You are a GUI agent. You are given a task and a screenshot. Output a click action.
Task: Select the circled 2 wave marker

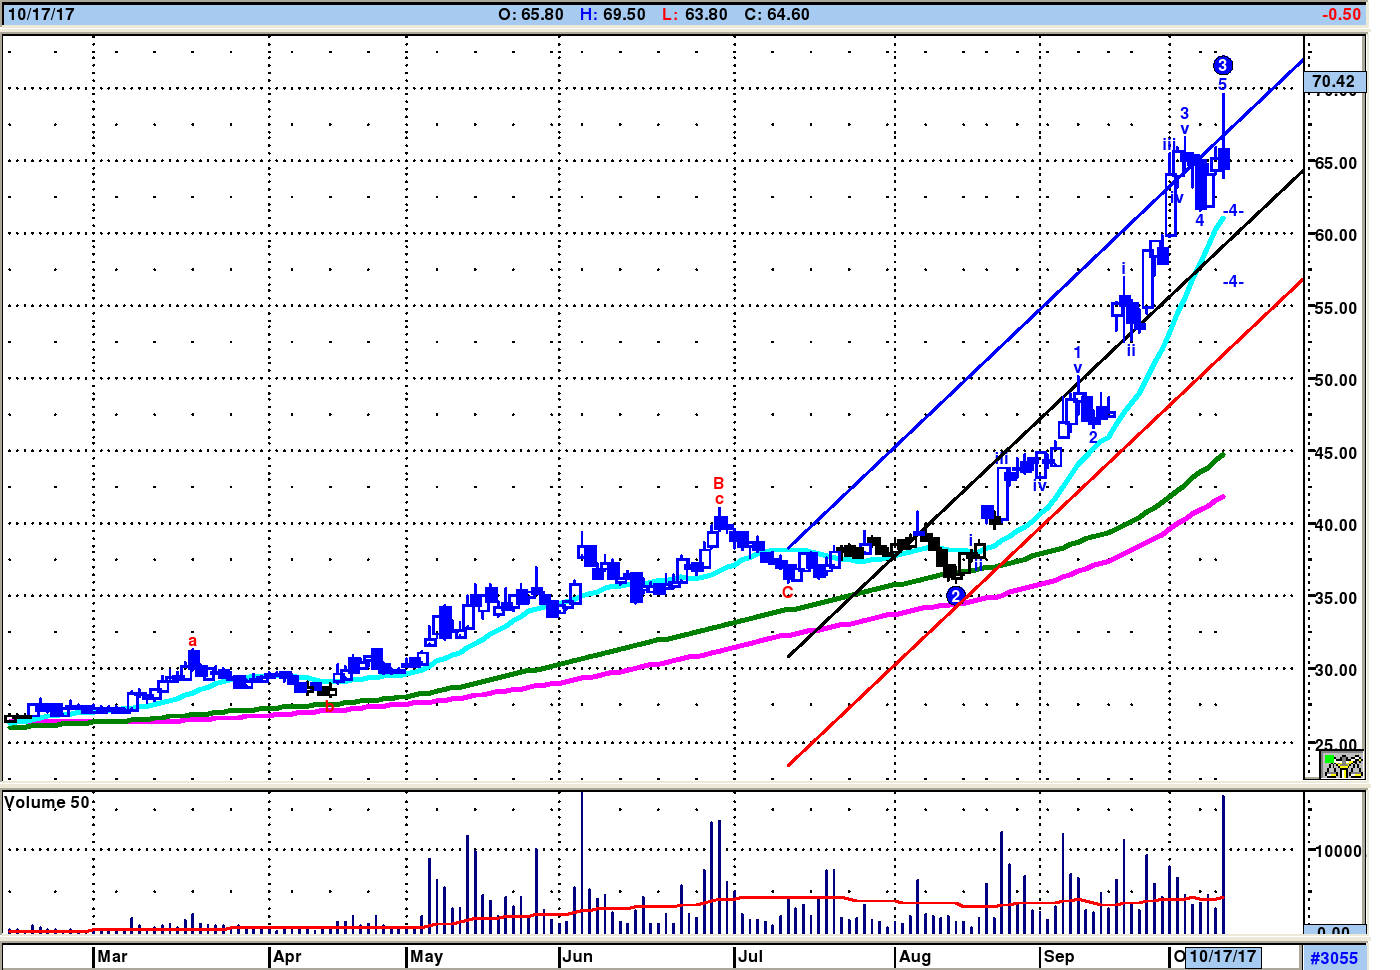pos(956,596)
